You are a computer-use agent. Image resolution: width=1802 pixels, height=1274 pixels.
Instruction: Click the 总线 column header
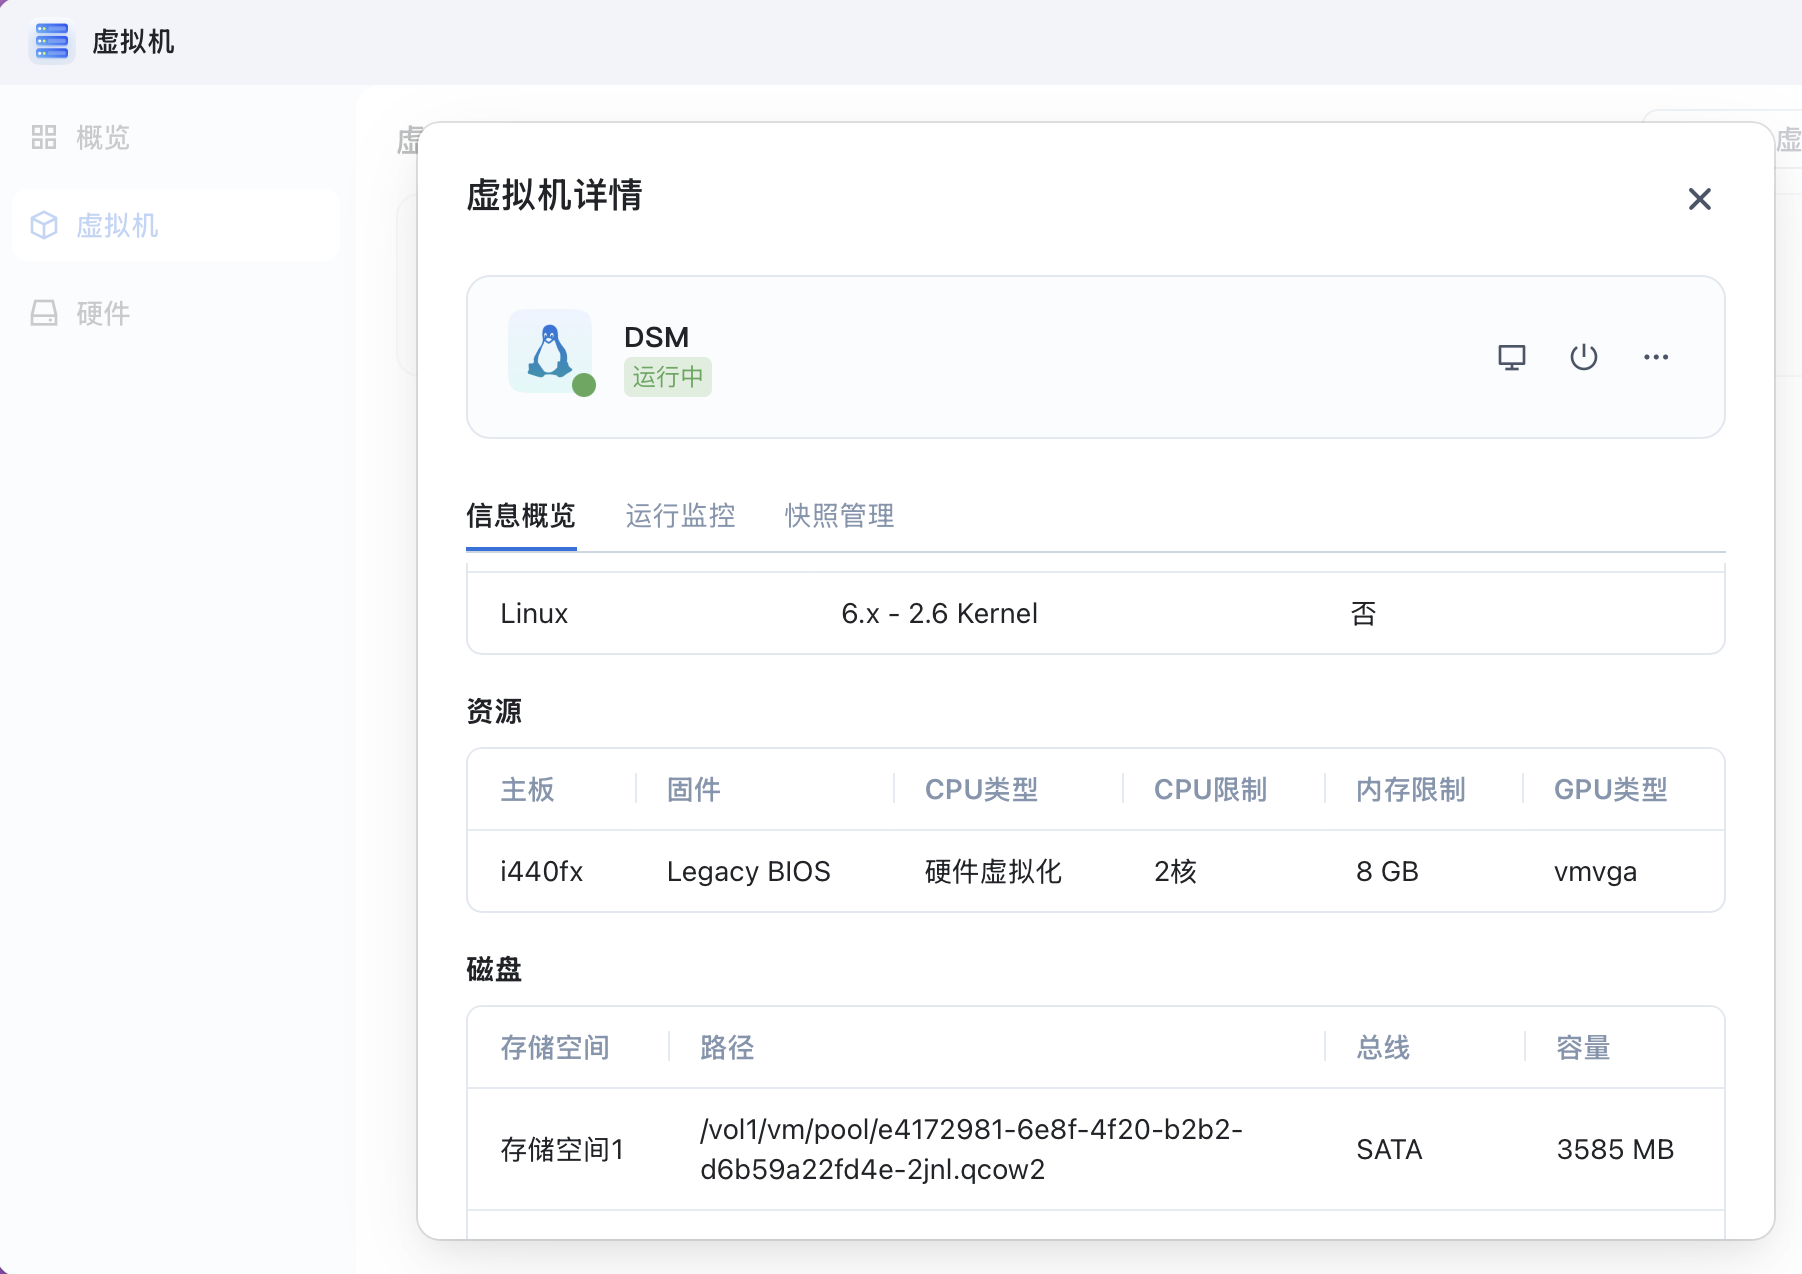1383,1048
